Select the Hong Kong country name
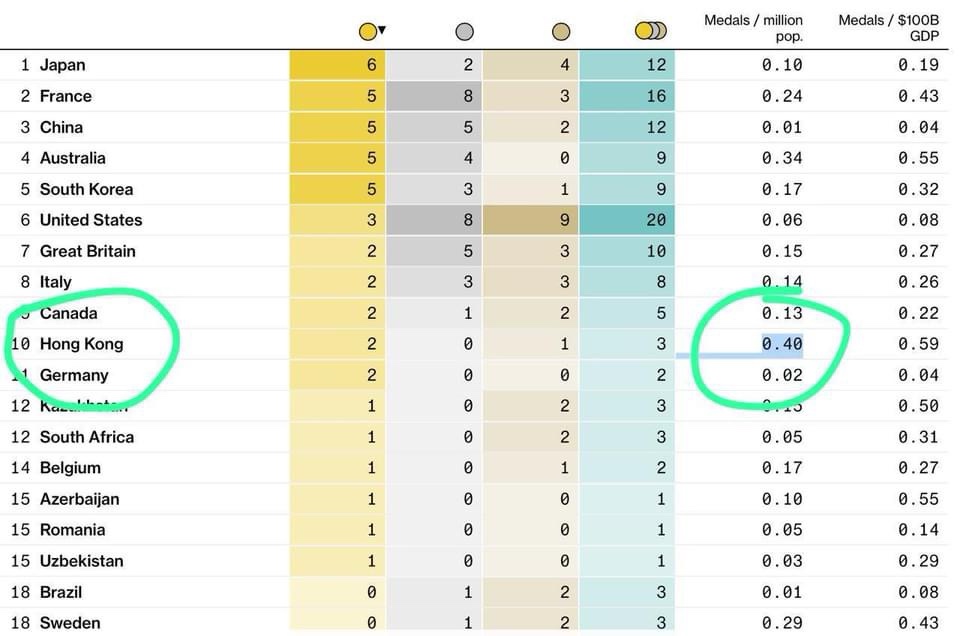 click(81, 344)
